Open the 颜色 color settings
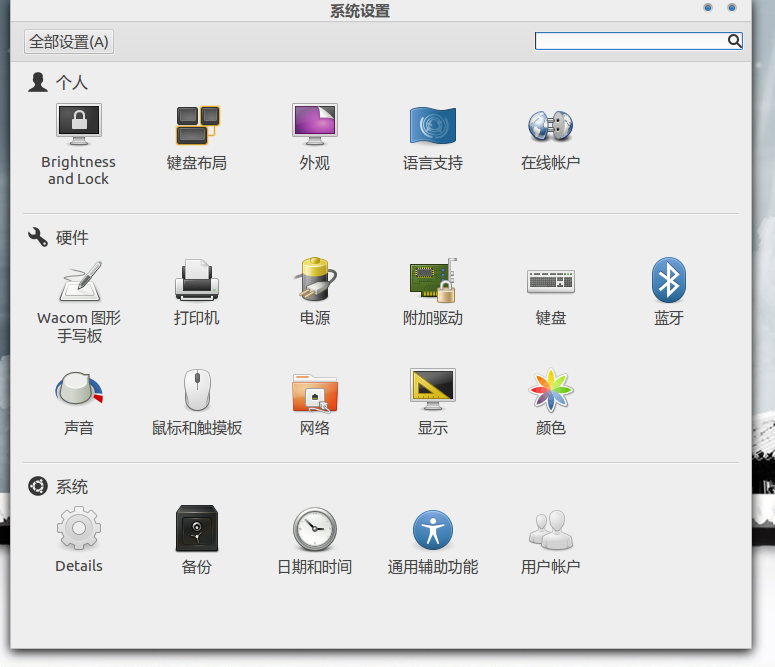The width and height of the screenshot is (775, 667). pos(550,402)
